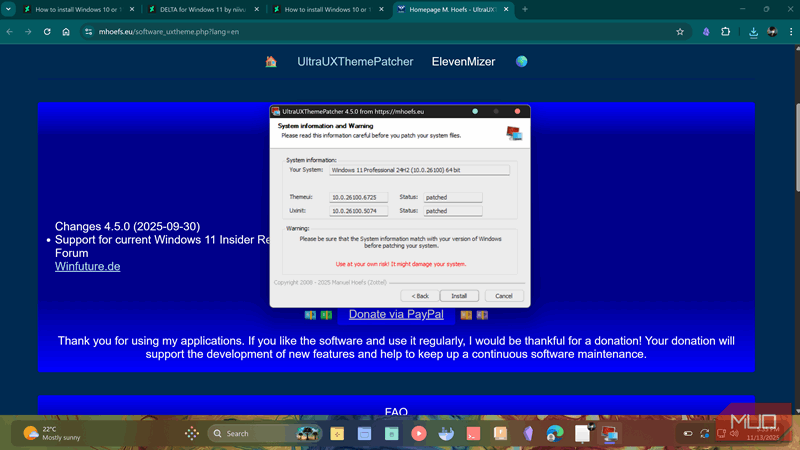Select the Homepage M. Hoefs tab
The width and height of the screenshot is (800, 450).
[453, 9]
